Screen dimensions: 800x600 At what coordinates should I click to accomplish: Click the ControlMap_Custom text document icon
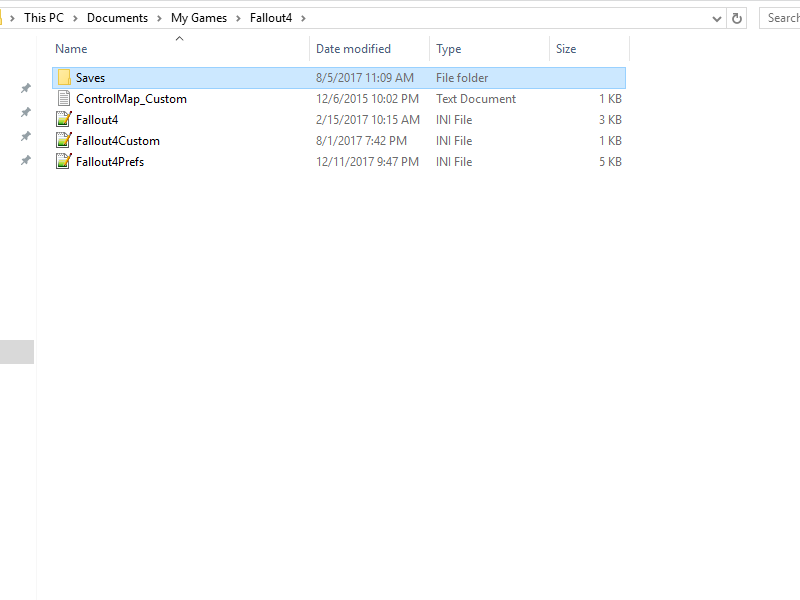point(64,98)
